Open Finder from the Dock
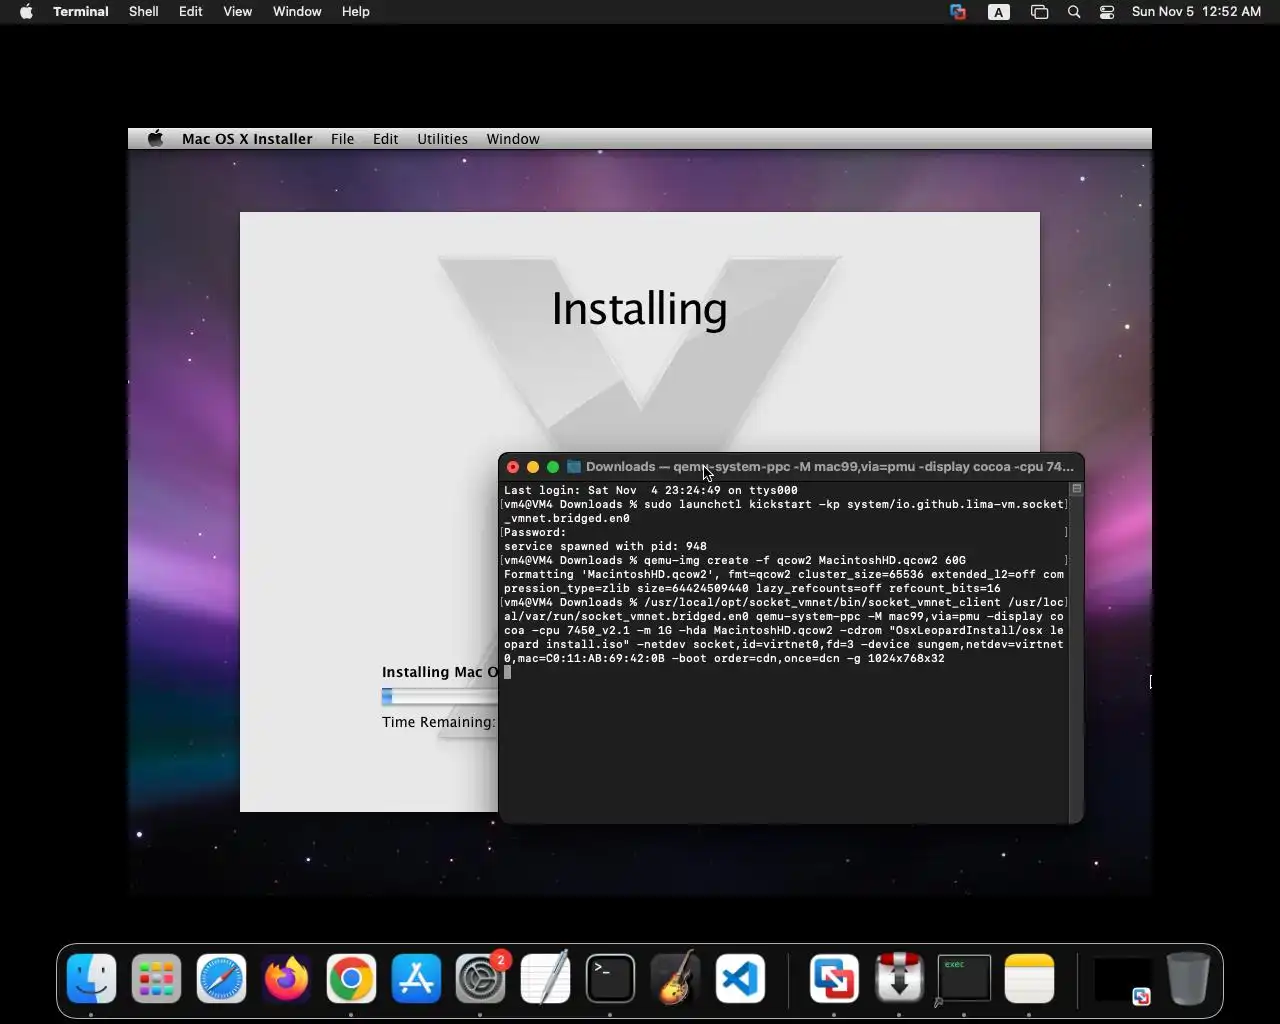Image resolution: width=1280 pixels, height=1024 pixels. (91, 978)
